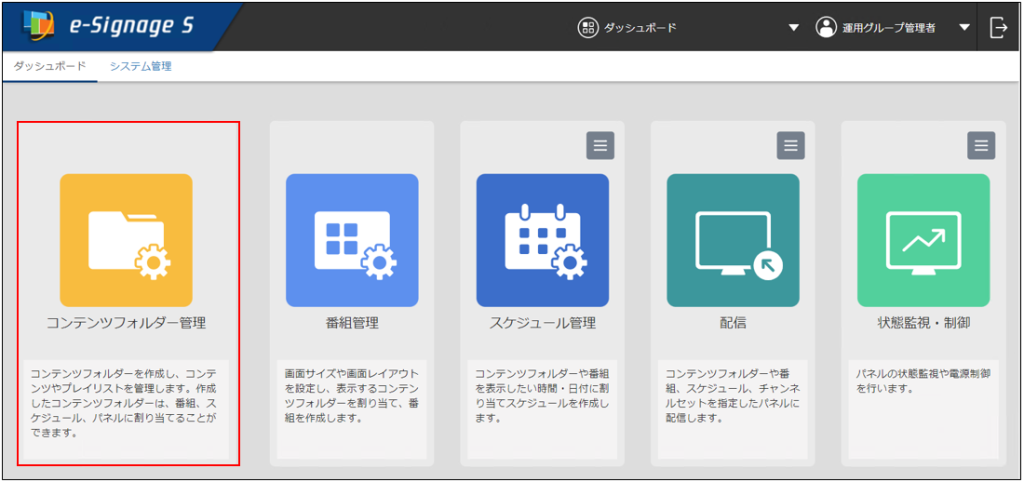Open the 番組管理 blue grid icon

tap(352, 240)
